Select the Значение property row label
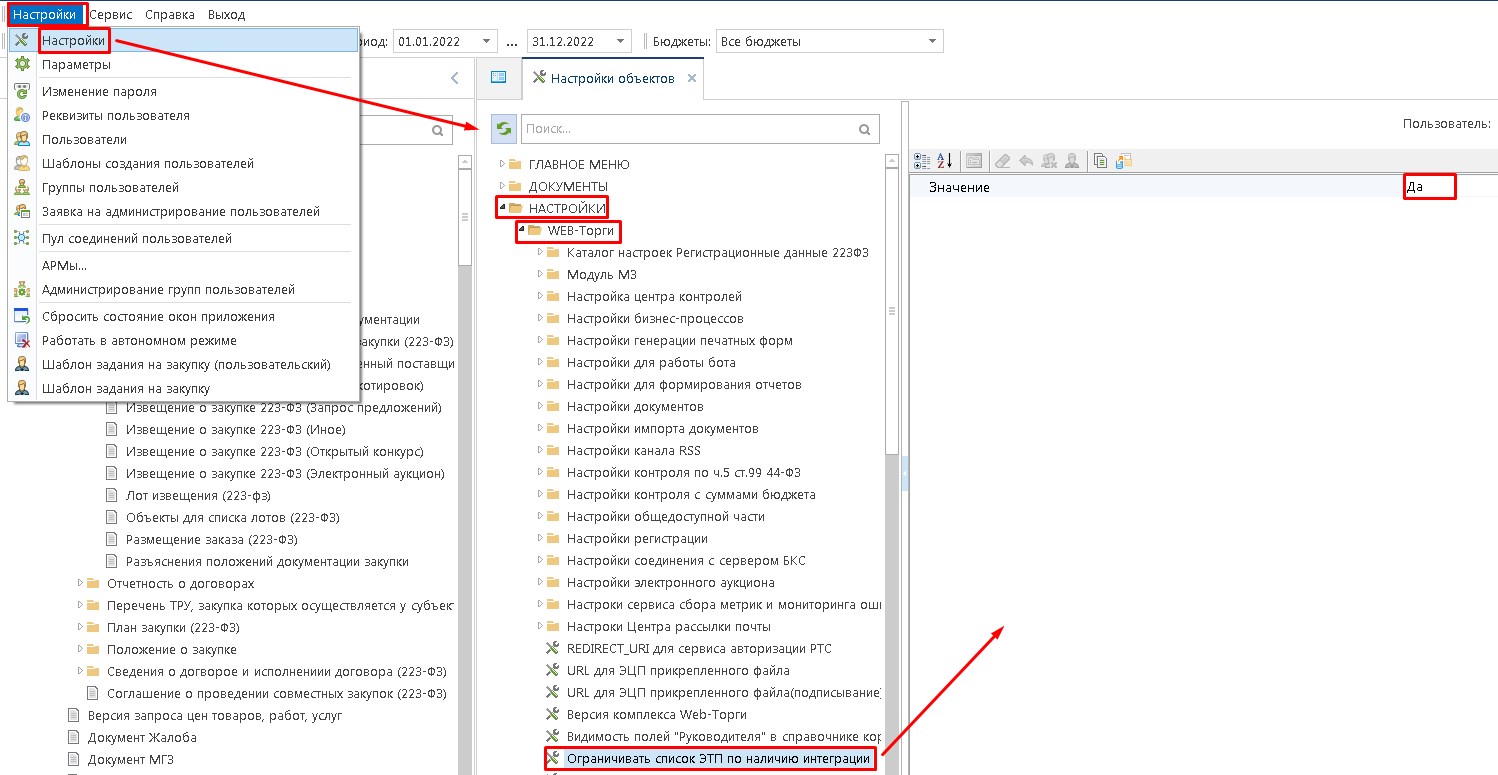Viewport: 1498px width, 775px height. pos(959,187)
